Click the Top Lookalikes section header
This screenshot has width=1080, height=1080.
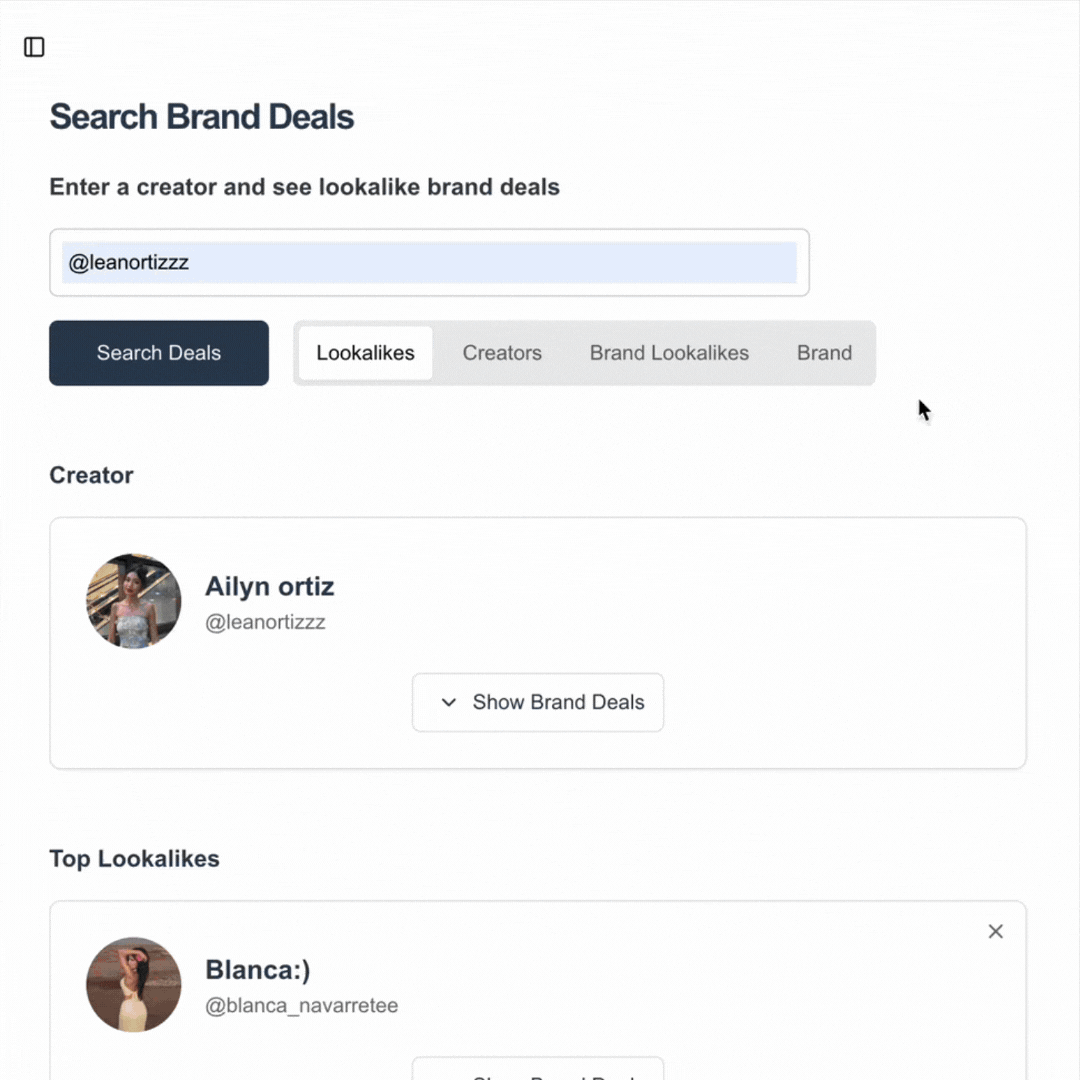(133, 858)
